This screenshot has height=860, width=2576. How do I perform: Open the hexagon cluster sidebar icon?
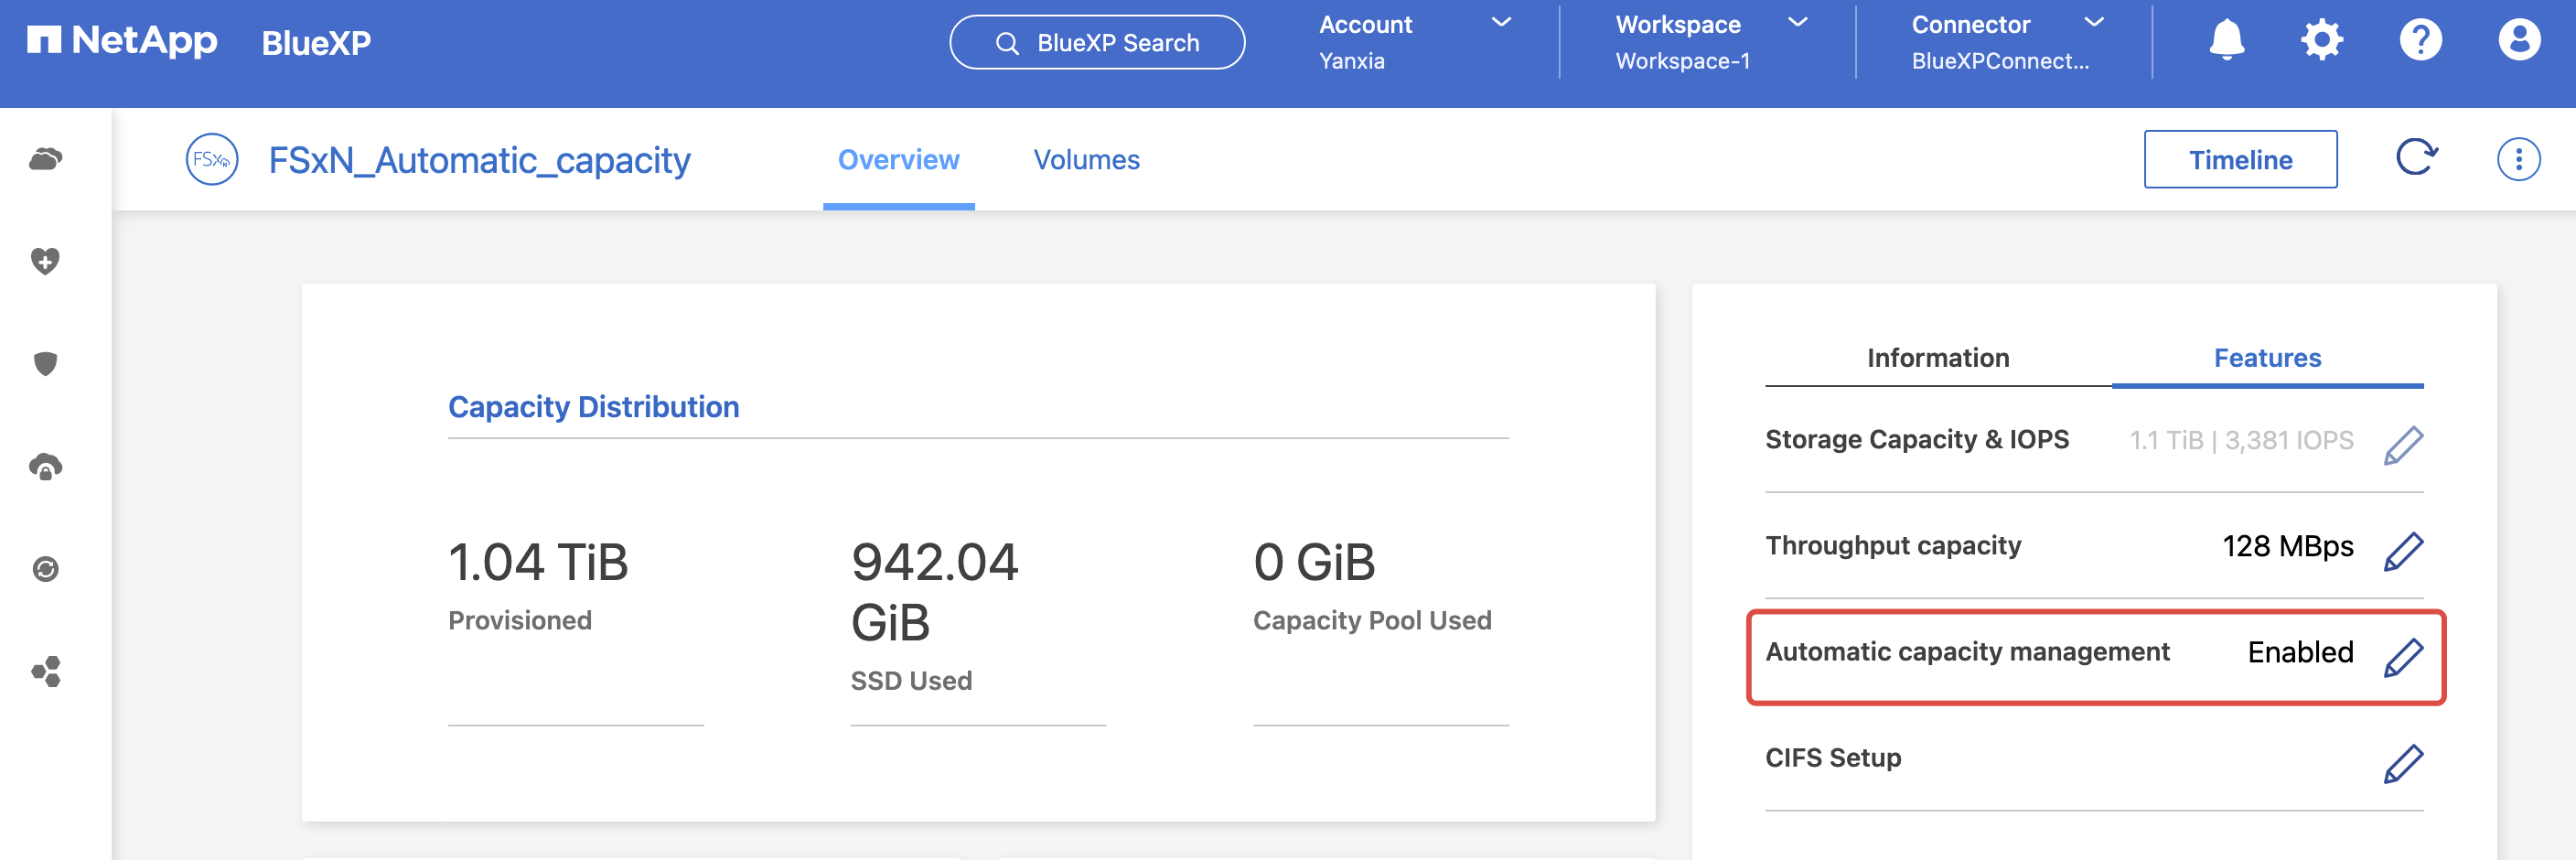pos(46,671)
